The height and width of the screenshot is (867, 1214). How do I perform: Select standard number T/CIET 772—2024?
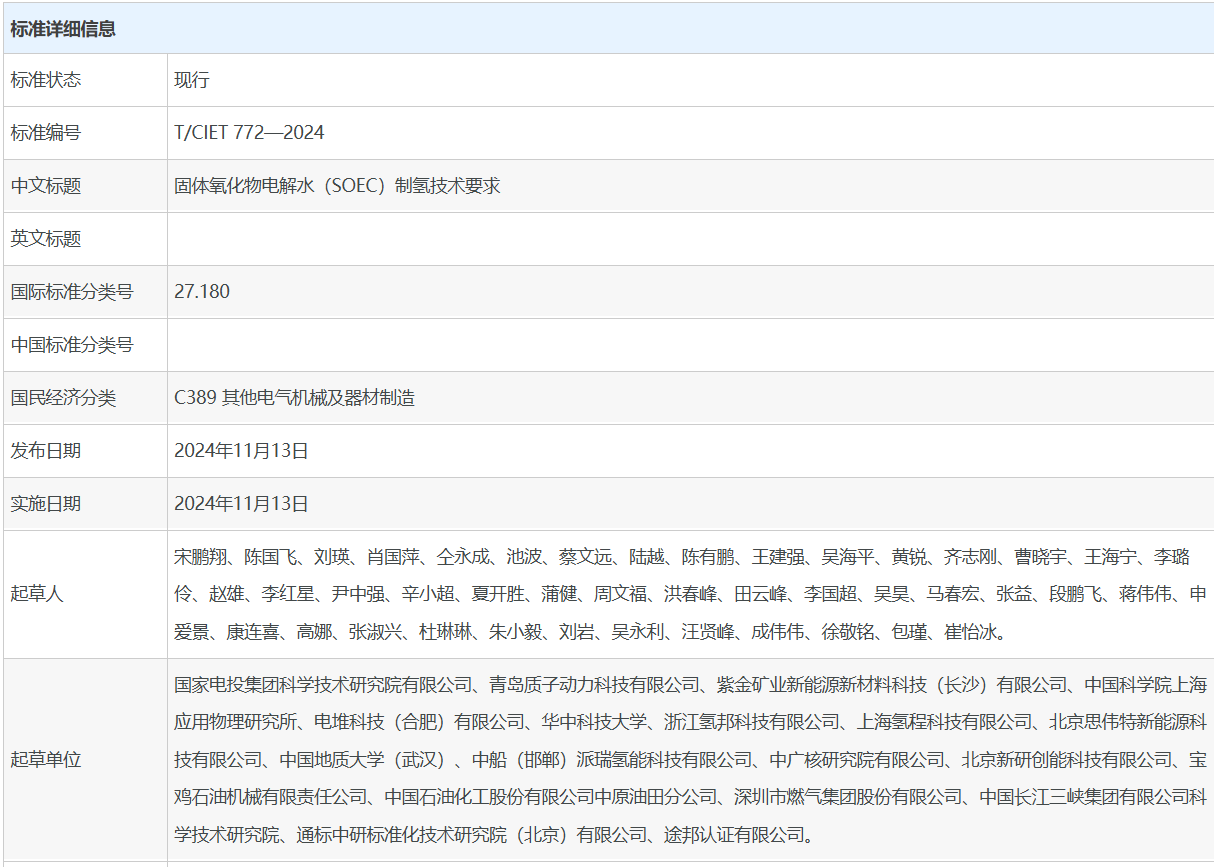(249, 133)
